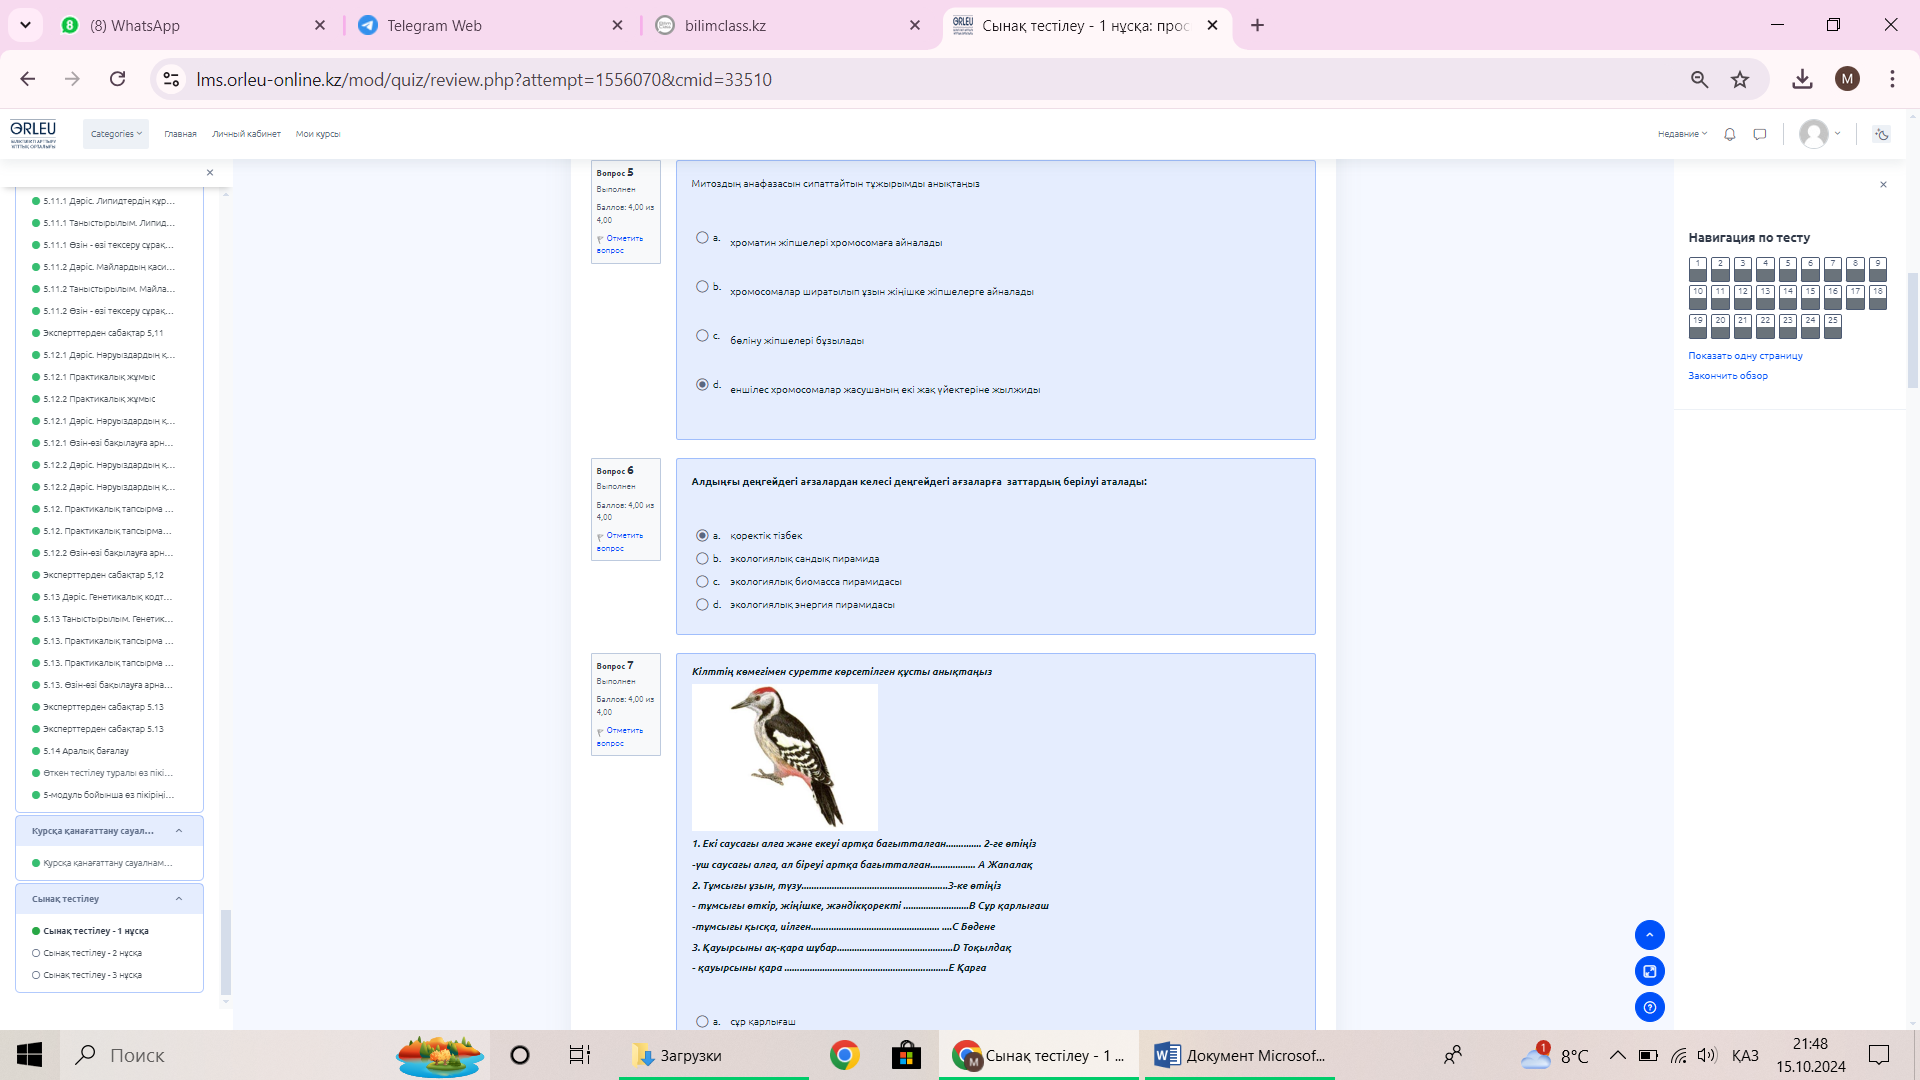Switch to the Telegram Web tab
The width and height of the screenshot is (1920, 1080).
pos(434,25)
